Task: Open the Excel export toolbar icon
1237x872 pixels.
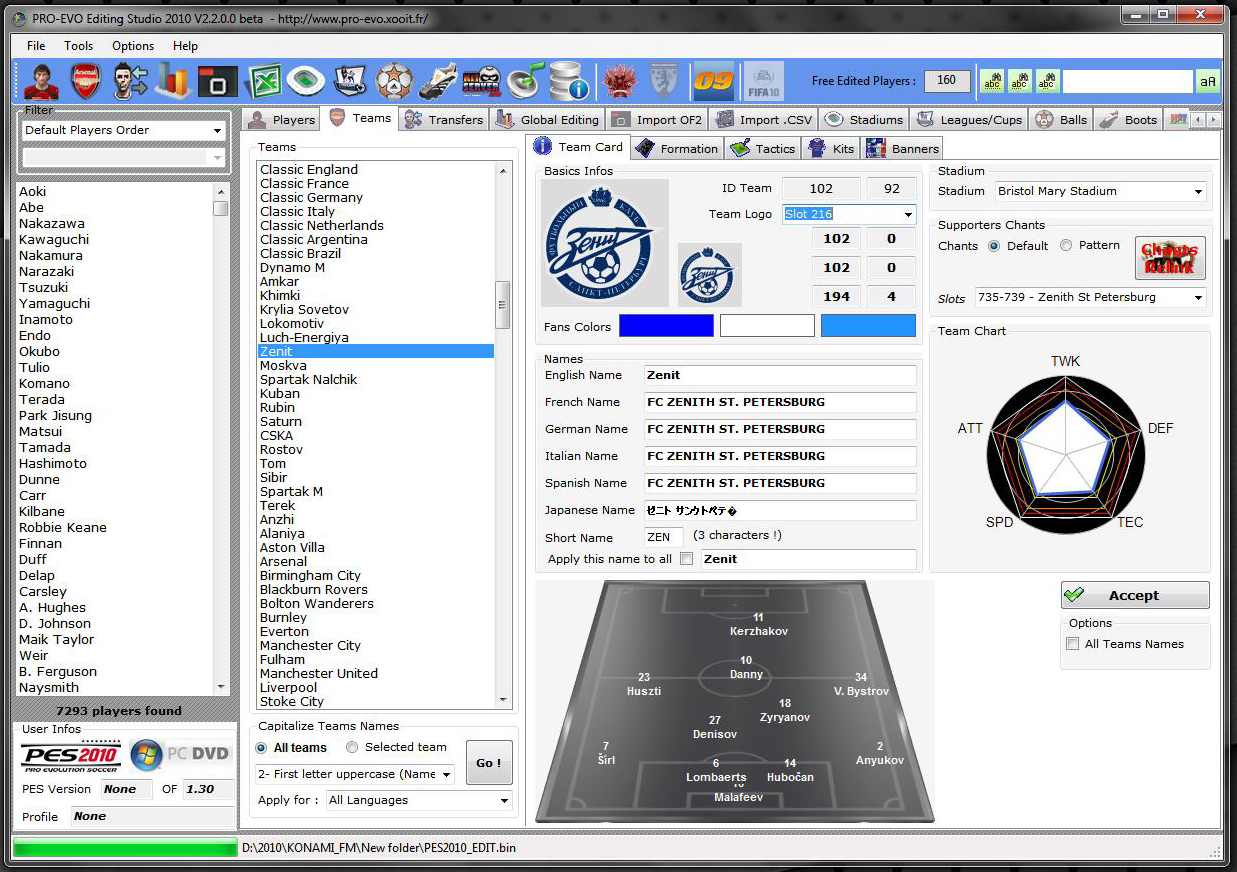Action: [263, 81]
